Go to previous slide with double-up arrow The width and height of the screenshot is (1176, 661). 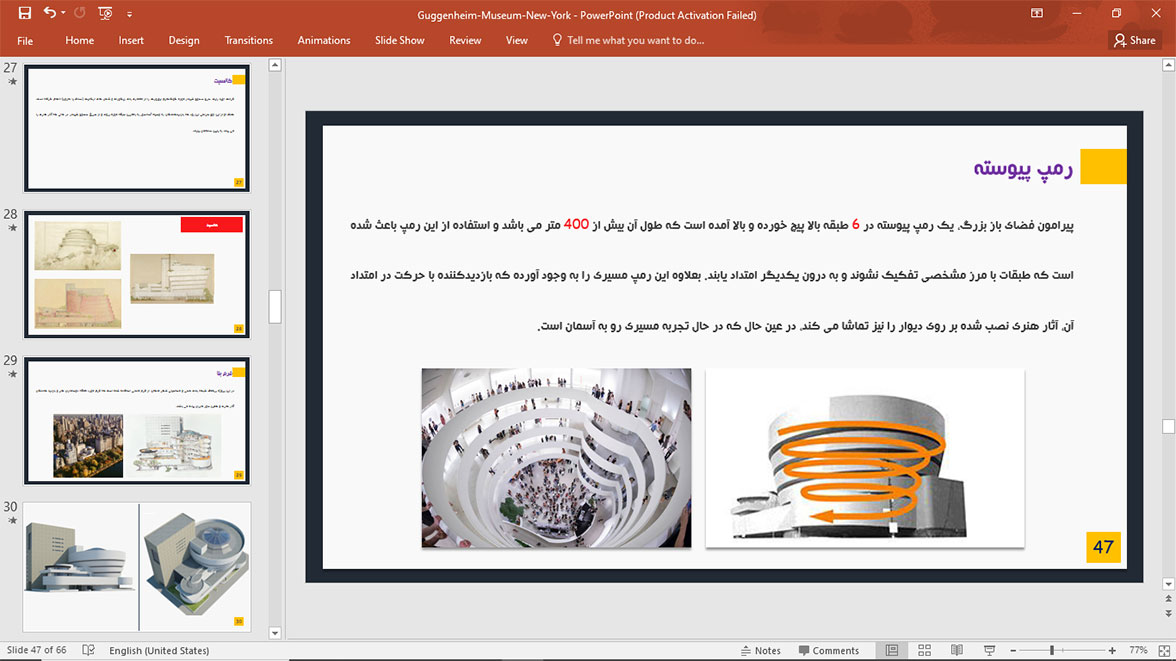pos(1168,599)
